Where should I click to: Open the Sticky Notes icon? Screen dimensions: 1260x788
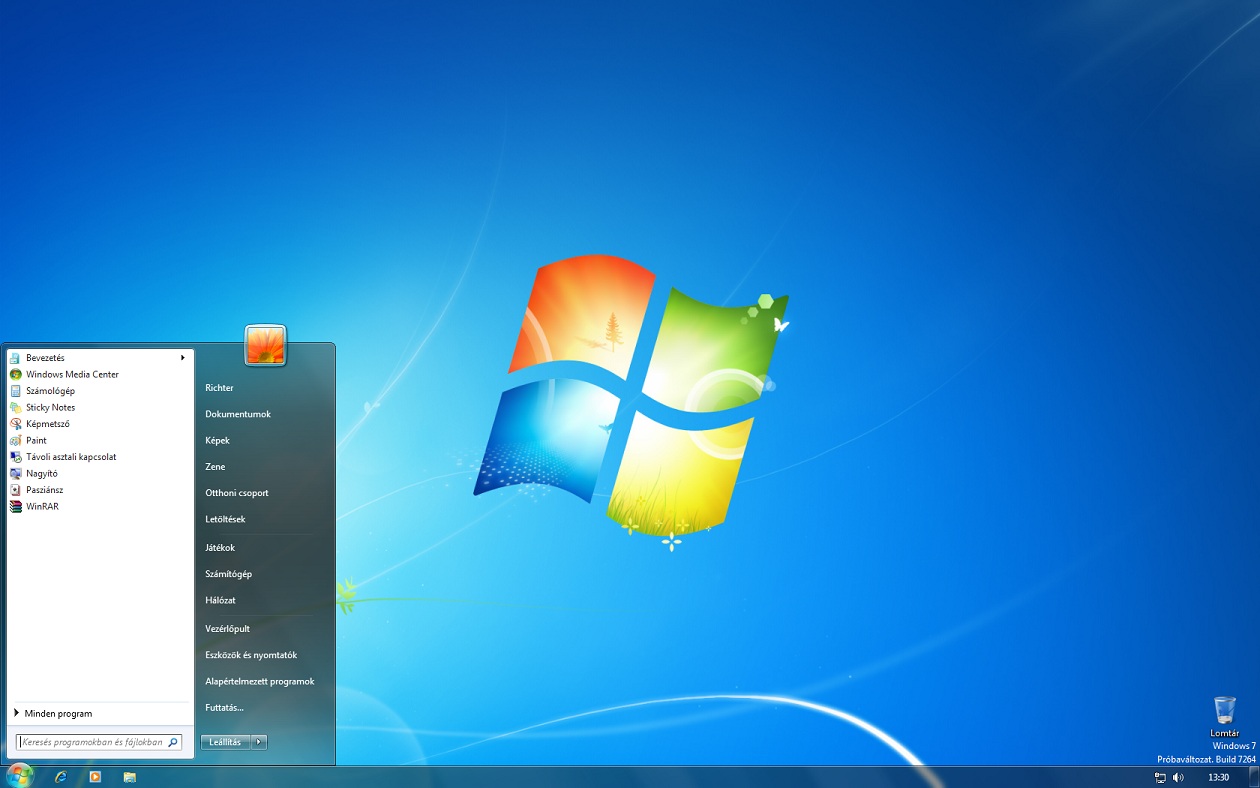16,407
